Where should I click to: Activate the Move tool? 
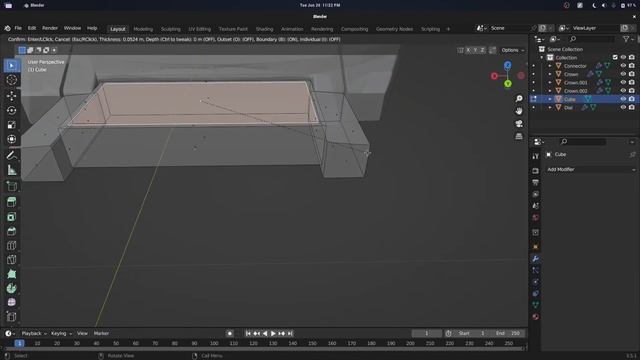11,96
